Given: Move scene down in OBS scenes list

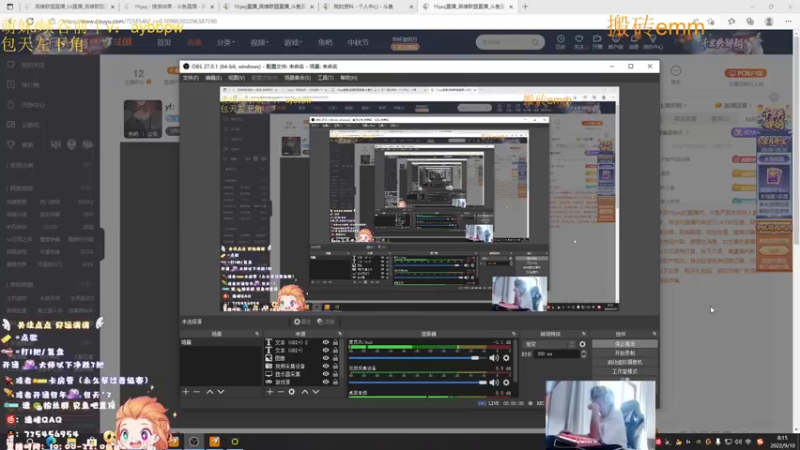Looking at the screenshot, I should tap(221, 392).
